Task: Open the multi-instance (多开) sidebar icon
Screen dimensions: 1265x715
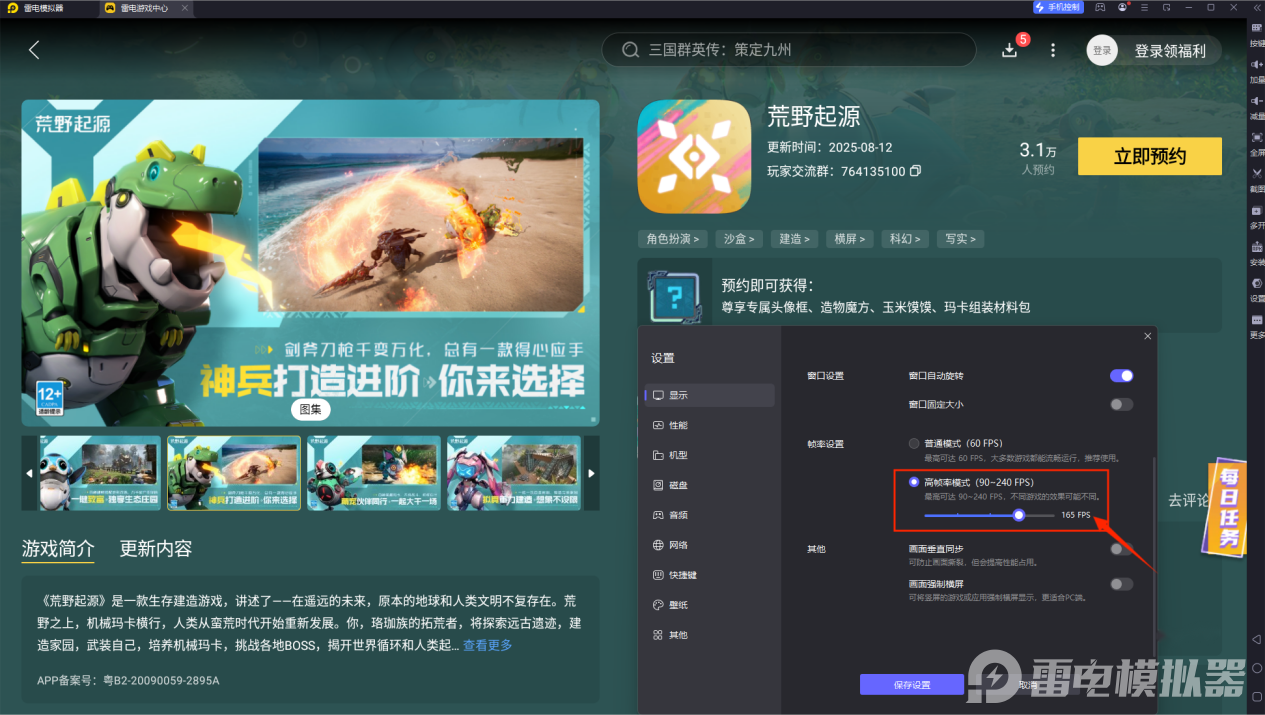Action: click(1257, 213)
